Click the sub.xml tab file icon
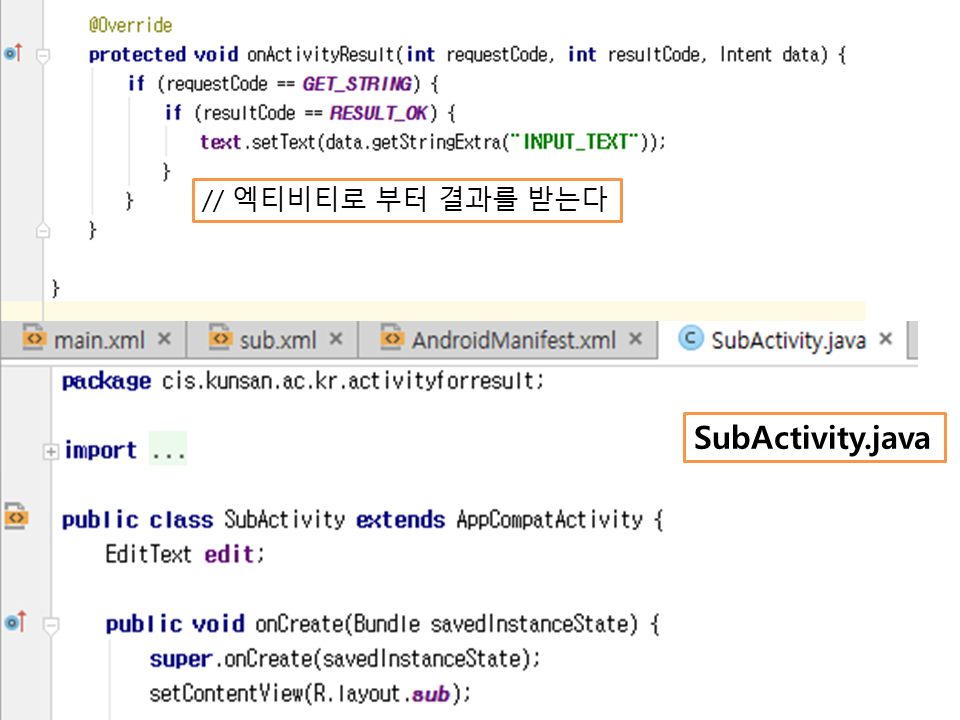The height and width of the screenshot is (720, 960). 220,339
